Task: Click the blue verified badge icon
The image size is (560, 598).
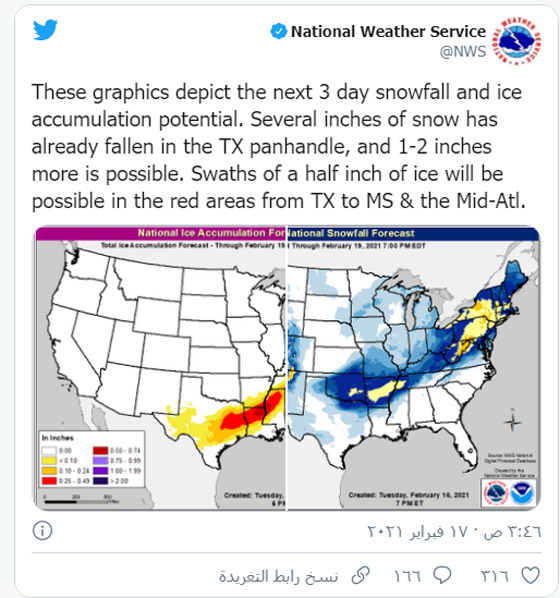Action: 278,31
